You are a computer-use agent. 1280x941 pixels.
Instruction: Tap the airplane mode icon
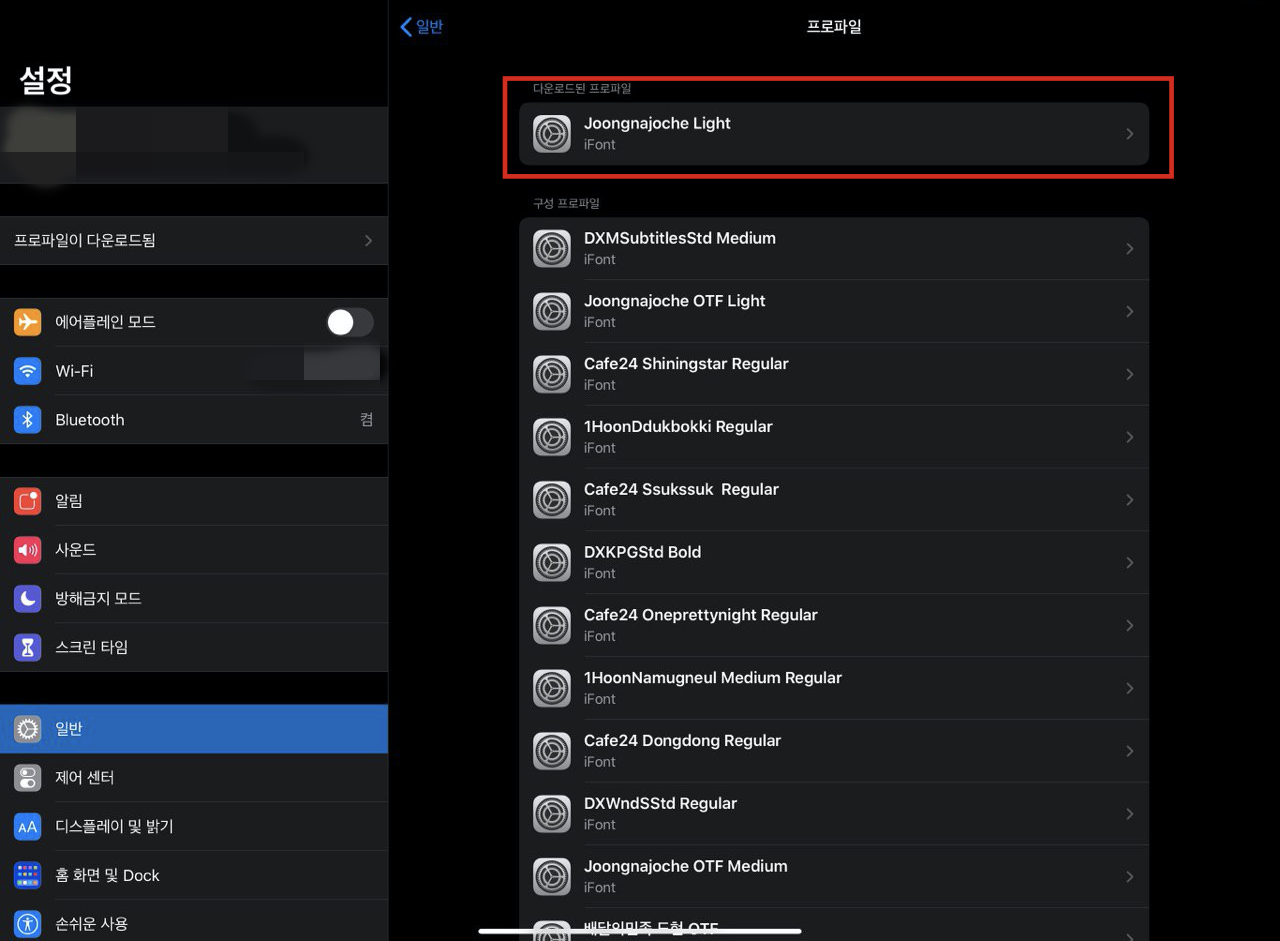pyautogui.click(x=28, y=322)
